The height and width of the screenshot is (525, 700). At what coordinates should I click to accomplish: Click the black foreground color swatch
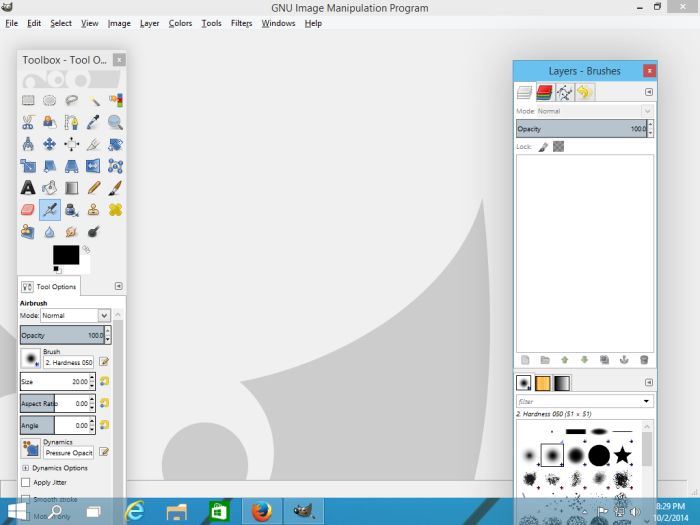coord(65,254)
